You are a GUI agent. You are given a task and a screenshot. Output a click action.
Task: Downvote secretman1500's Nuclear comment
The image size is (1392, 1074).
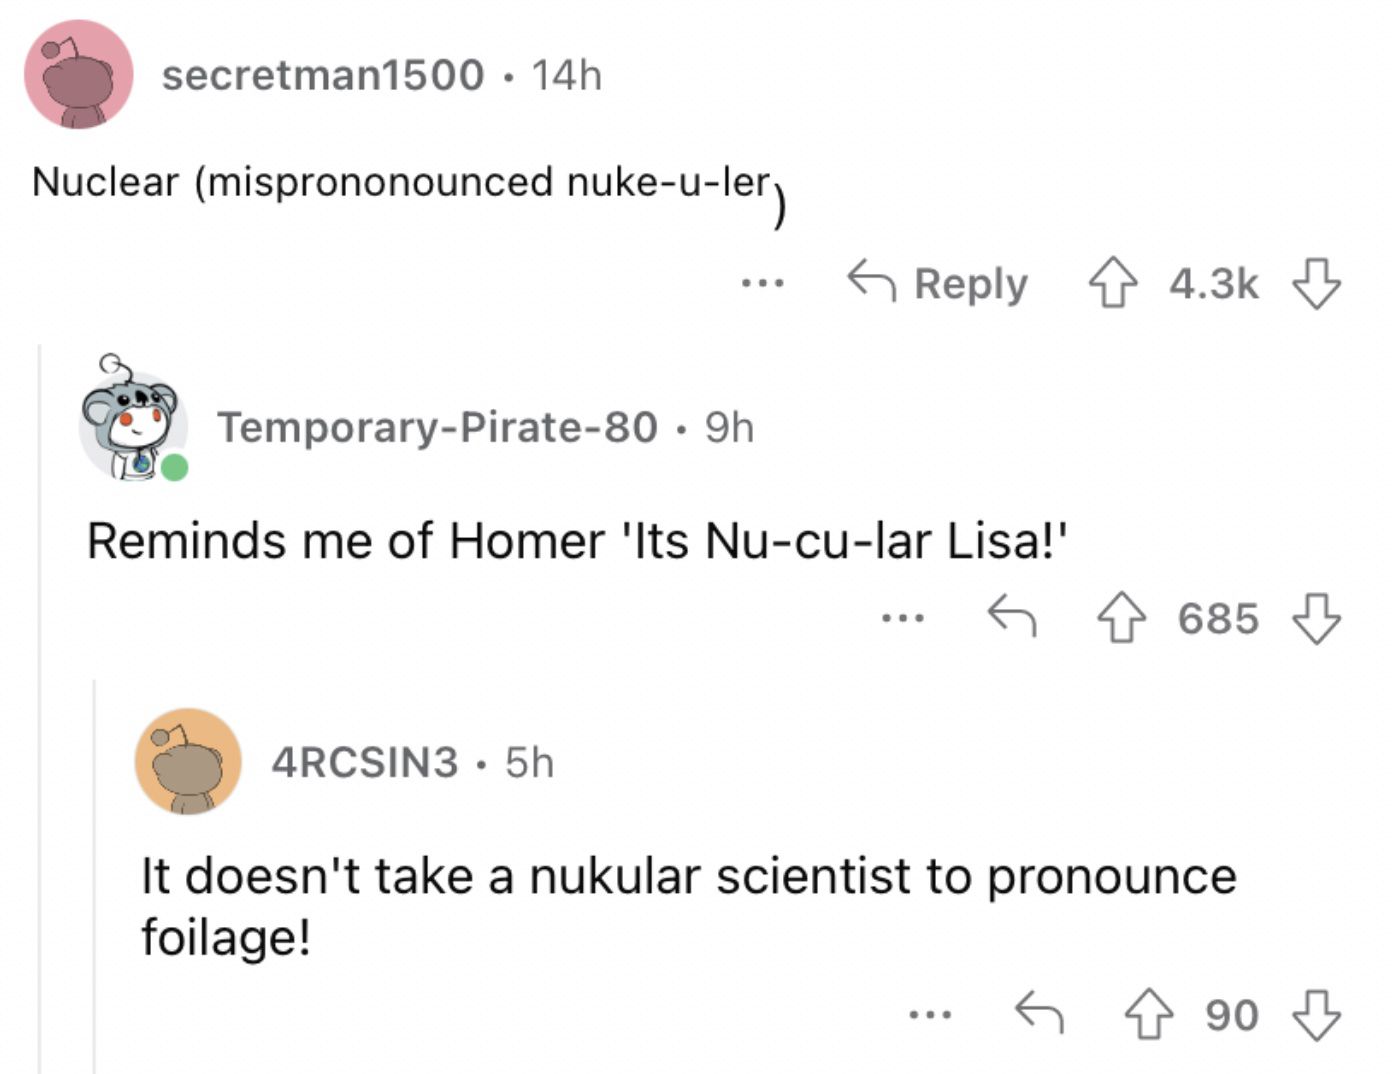pos(1316,283)
